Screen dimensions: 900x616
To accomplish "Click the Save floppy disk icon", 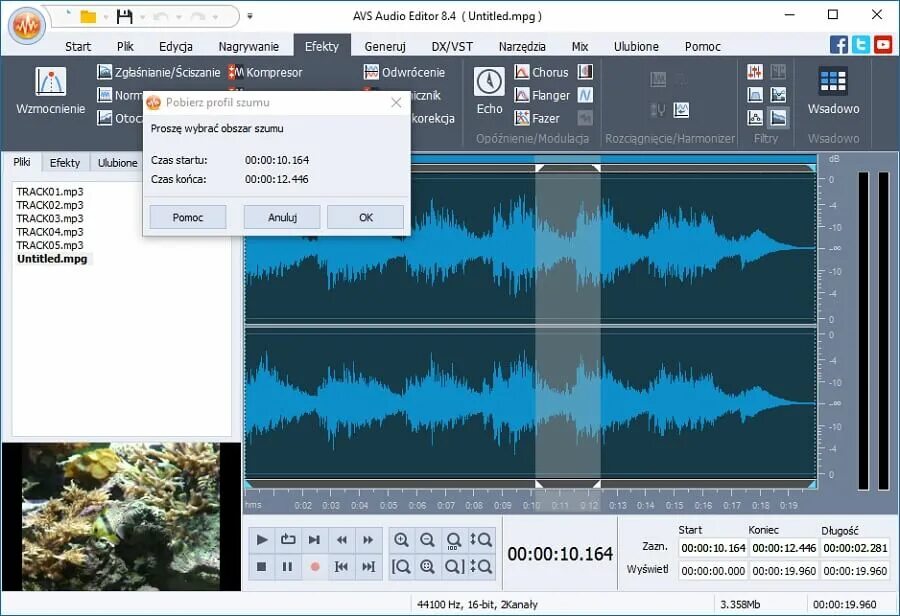I will (124, 17).
